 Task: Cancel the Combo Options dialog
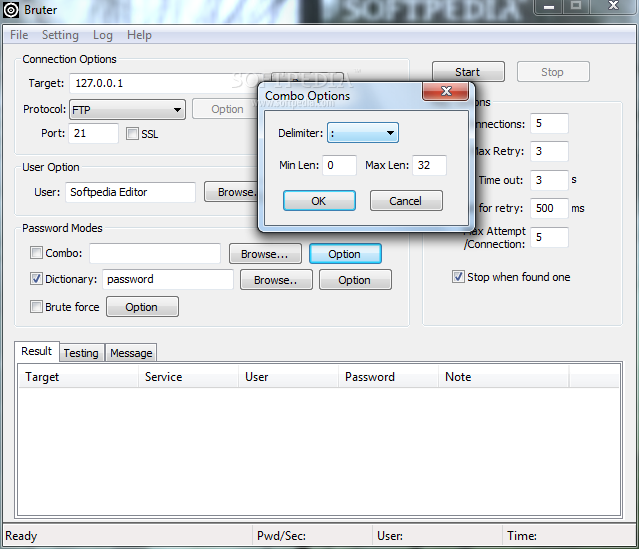406,201
